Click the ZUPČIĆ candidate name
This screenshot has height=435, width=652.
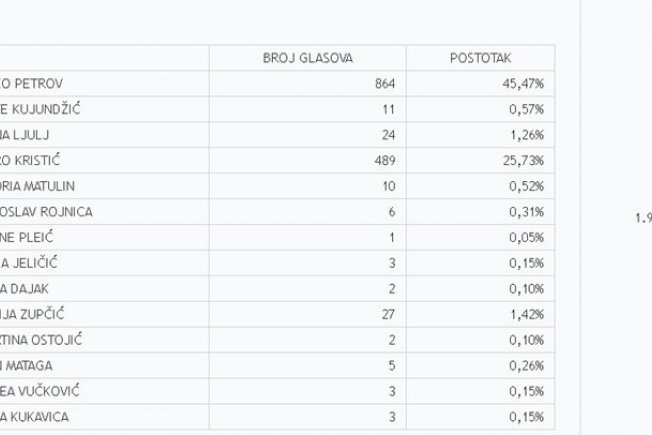click(x=32, y=314)
